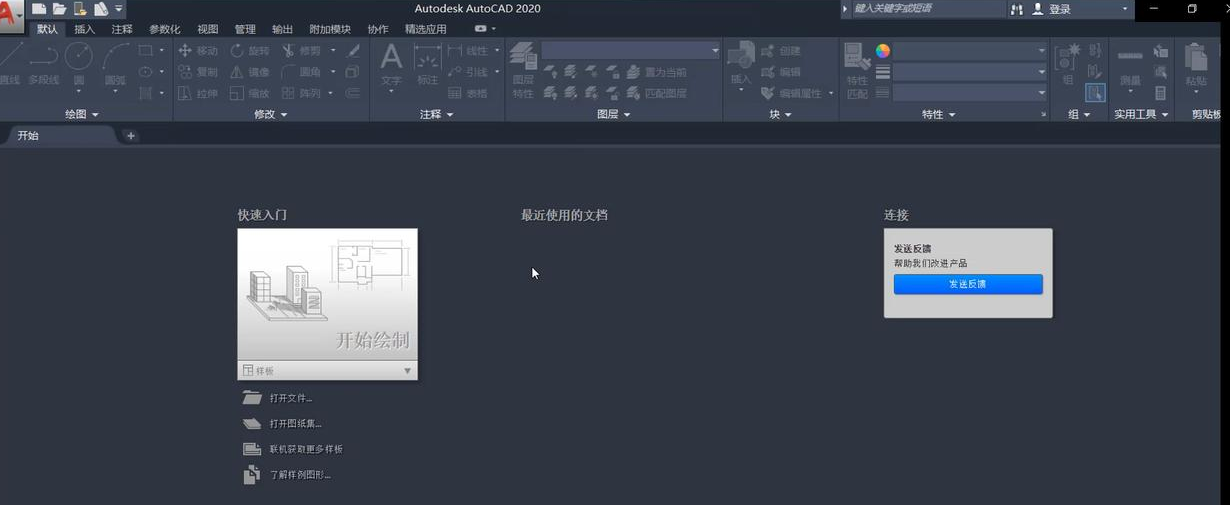
Task: Toggle the highlighted group selection button
Action: 1095,93
